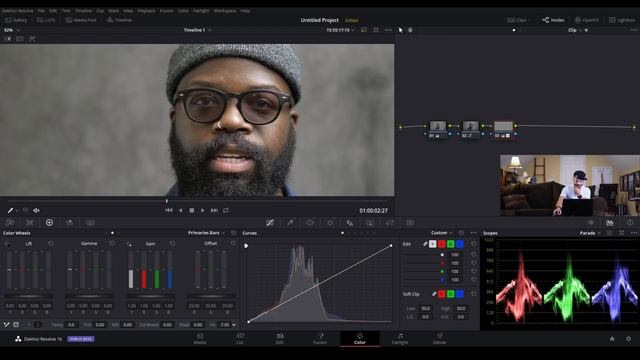This screenshot has width=640, height=360.
Task: Jump to the previous clip
Action: tap(169, 211)
